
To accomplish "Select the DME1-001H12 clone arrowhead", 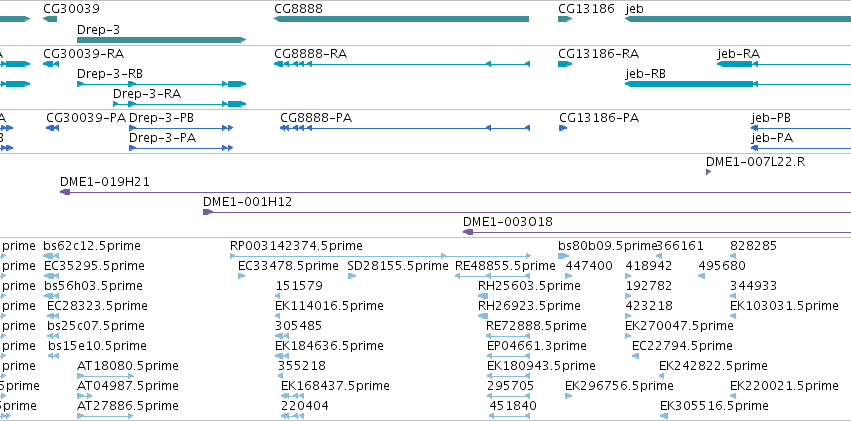I will [207, 212].
